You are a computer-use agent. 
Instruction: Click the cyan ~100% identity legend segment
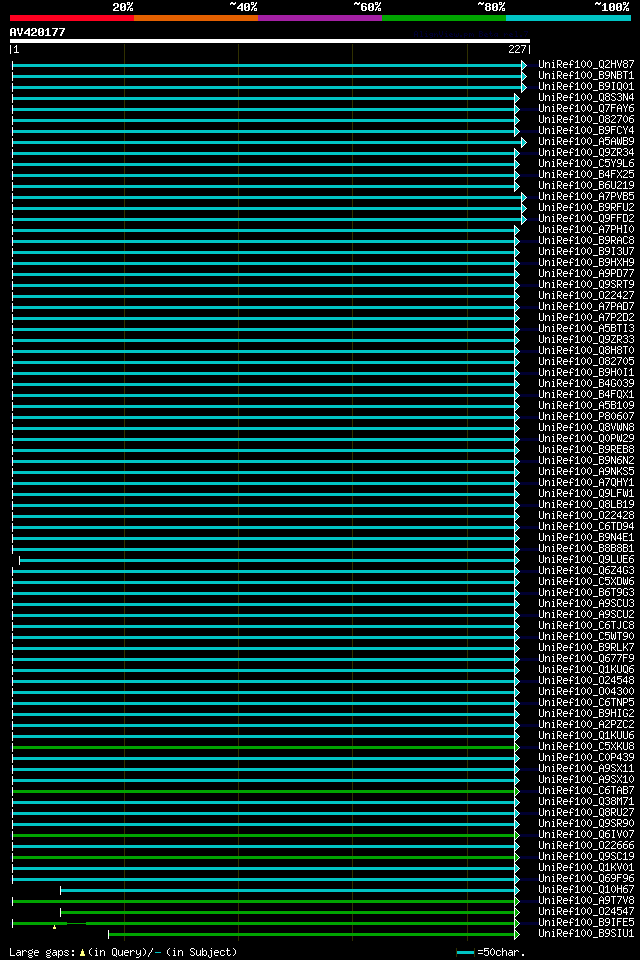pyautogui.click(x=568, y=18)
